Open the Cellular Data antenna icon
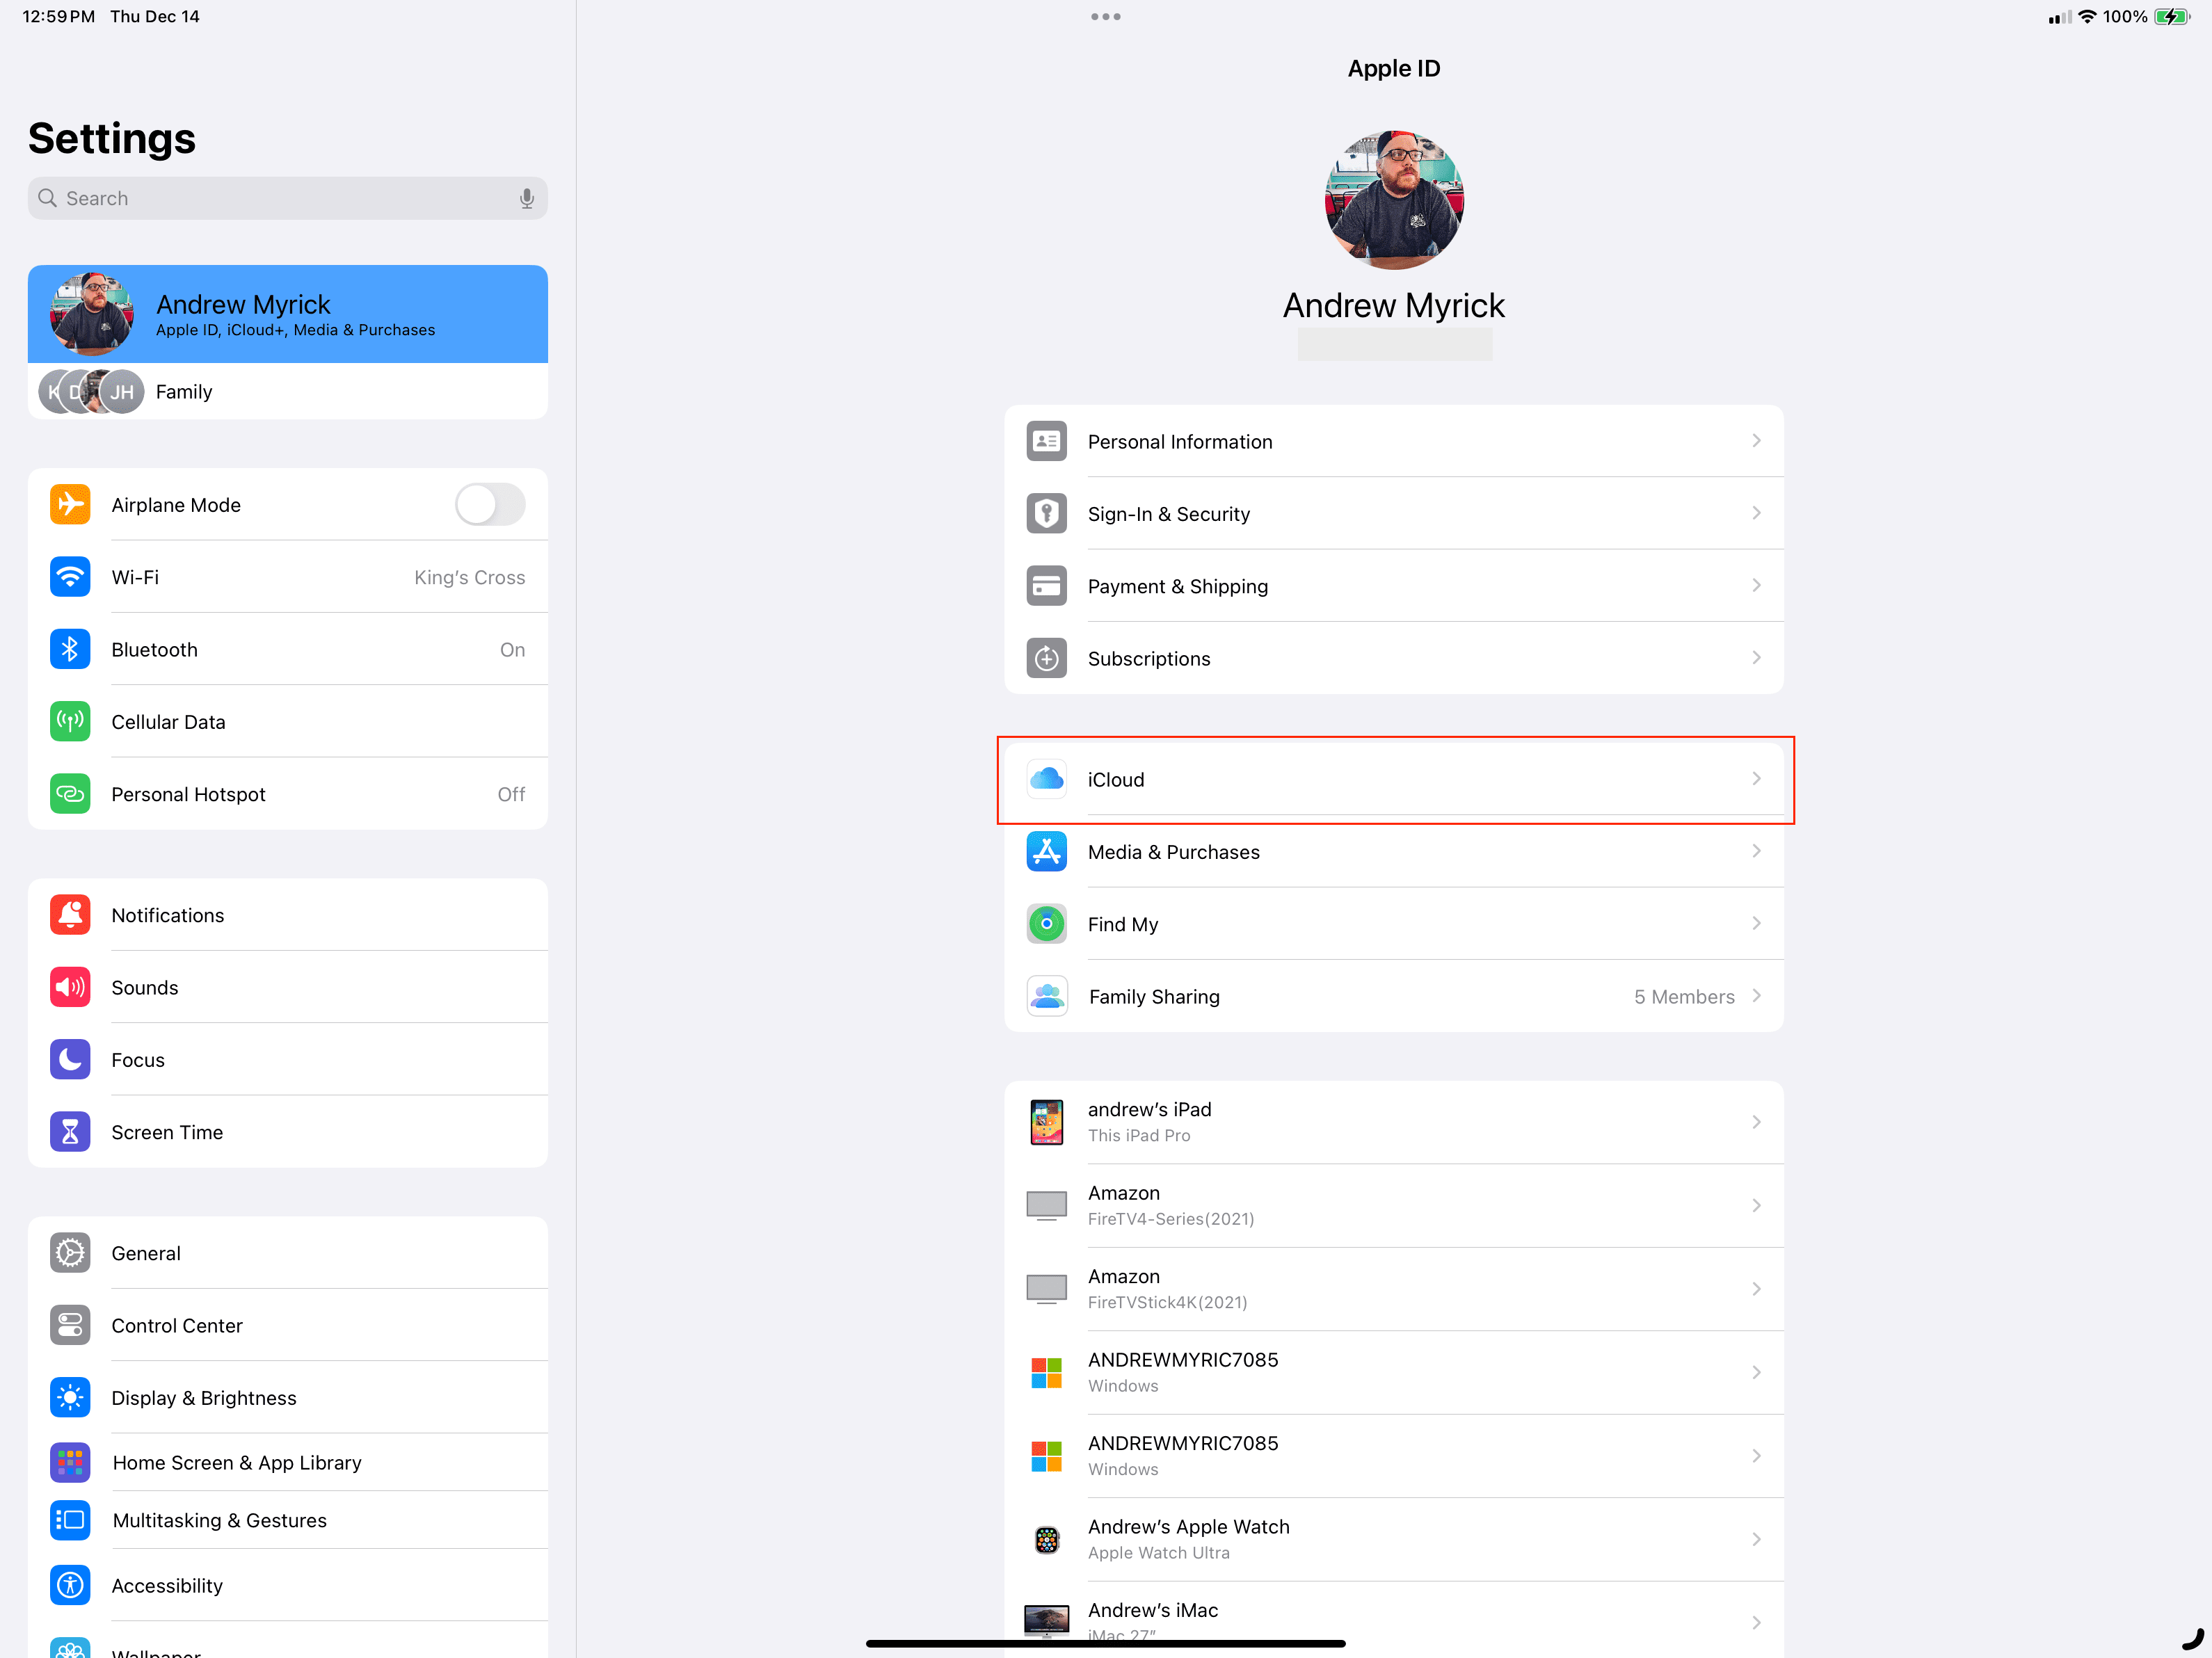The height and width of the screenshot is (1658, 2212). click(70, 722)
